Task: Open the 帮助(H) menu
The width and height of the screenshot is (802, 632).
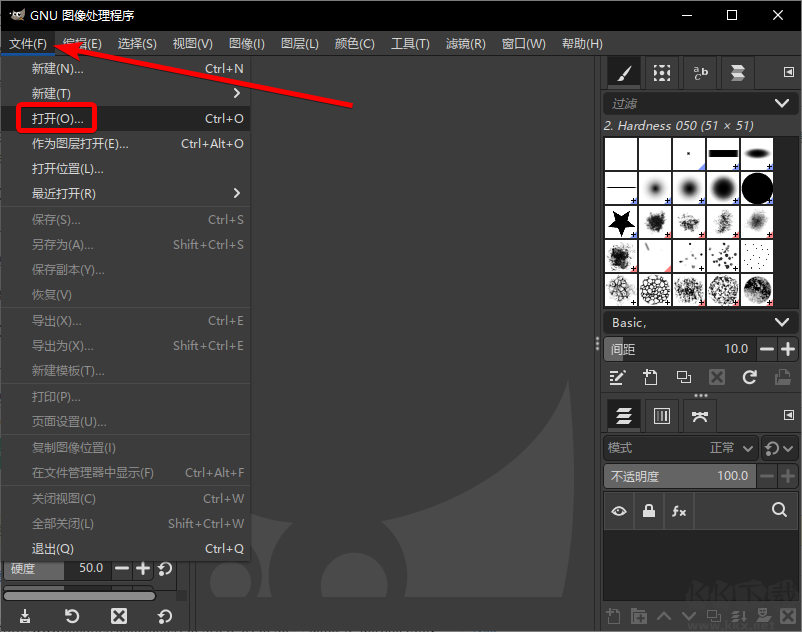Action: pos(582,44)
